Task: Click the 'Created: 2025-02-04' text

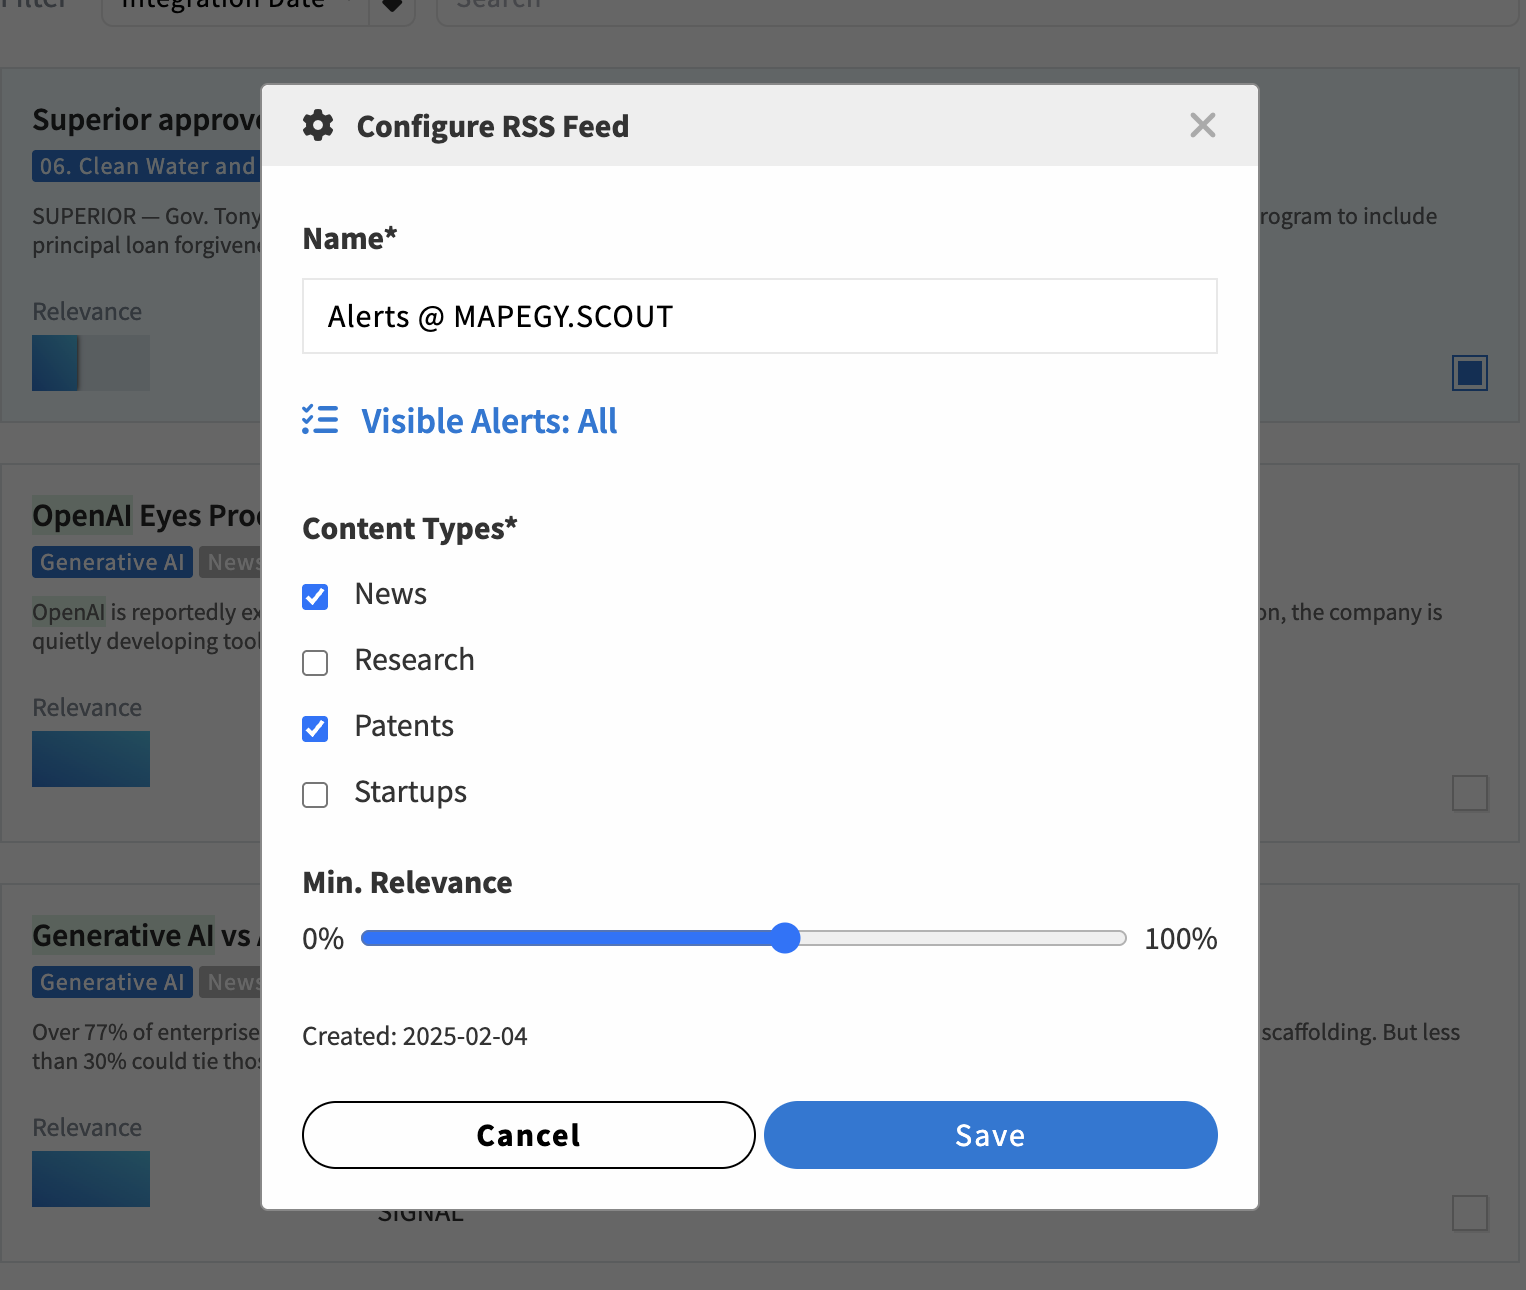Action: point(415,1036)
